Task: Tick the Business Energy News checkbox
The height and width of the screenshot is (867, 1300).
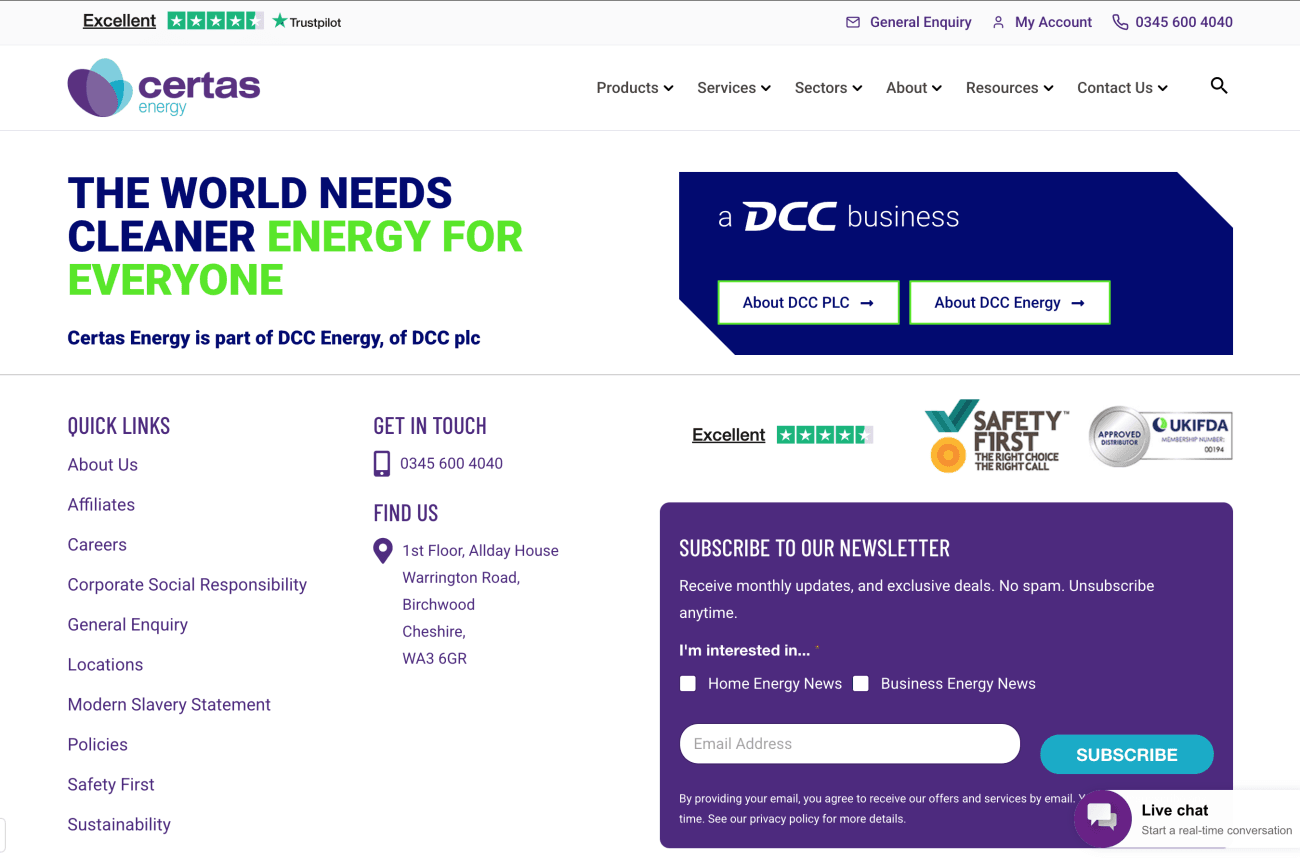Action: pos(861,684)
